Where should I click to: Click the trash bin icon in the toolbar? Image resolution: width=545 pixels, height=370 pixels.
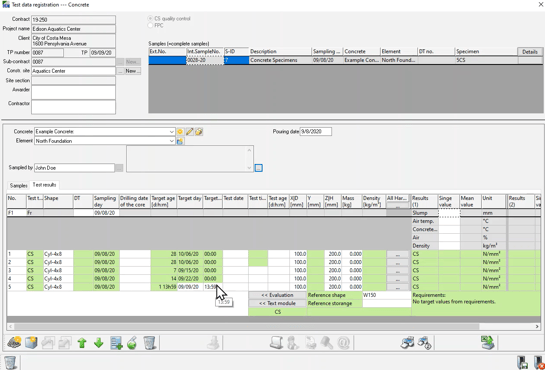coord(149,343)
